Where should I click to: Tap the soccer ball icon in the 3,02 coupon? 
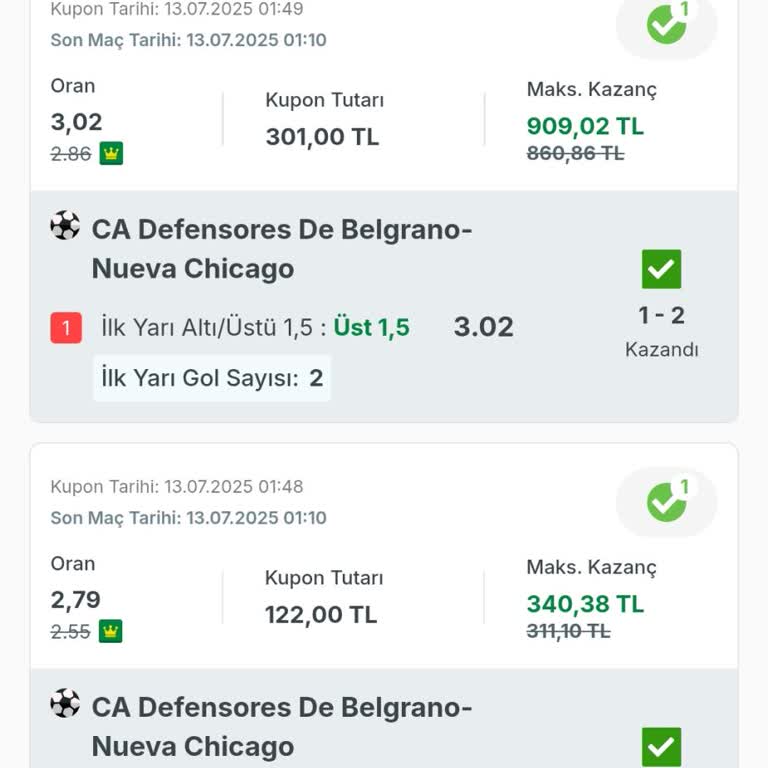pos(65,226)
